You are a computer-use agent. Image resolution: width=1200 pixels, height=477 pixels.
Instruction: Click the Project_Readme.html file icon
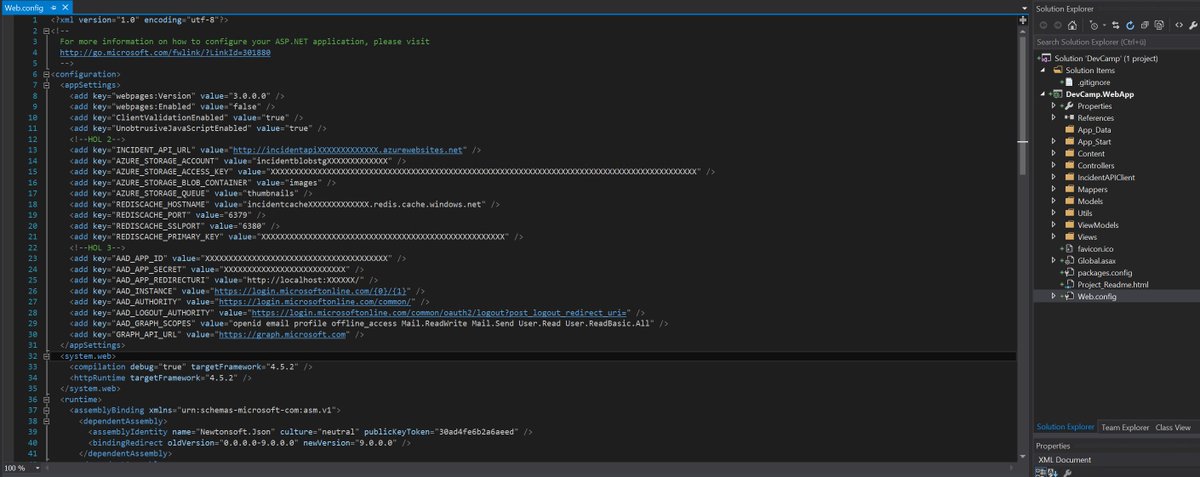tap(1069, 285)
